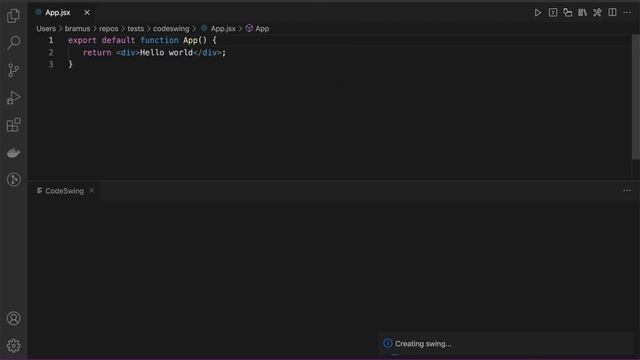Click the crossed tools icon in editor toolbar

pos(597,13)
